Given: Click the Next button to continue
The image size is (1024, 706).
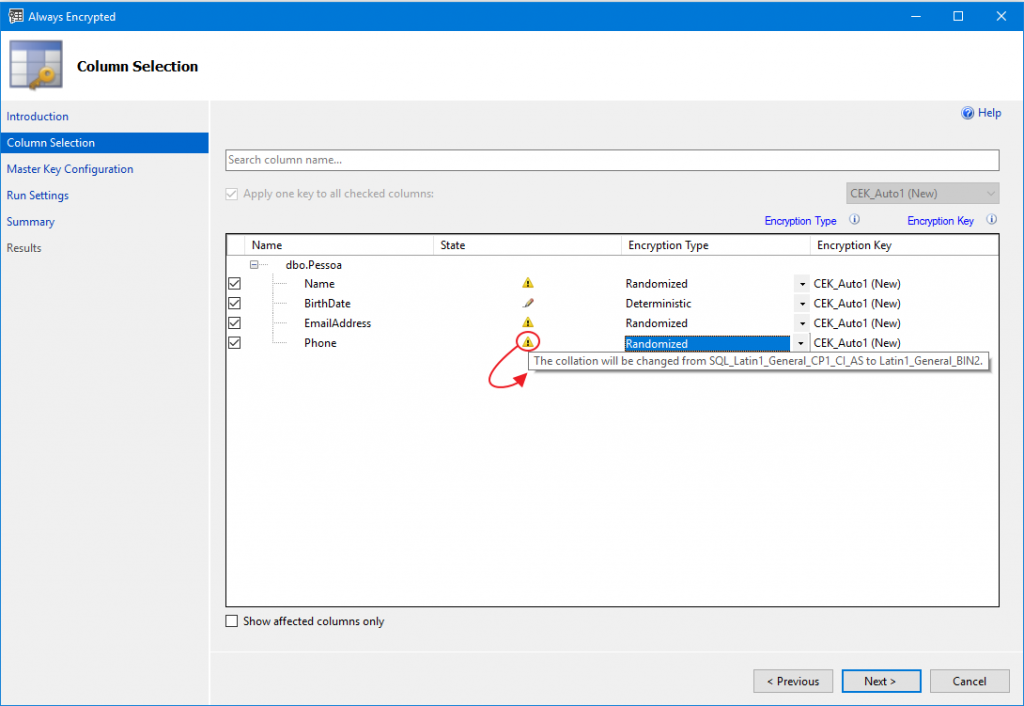Looking at the screenshot, I should [x=881, y=681].
